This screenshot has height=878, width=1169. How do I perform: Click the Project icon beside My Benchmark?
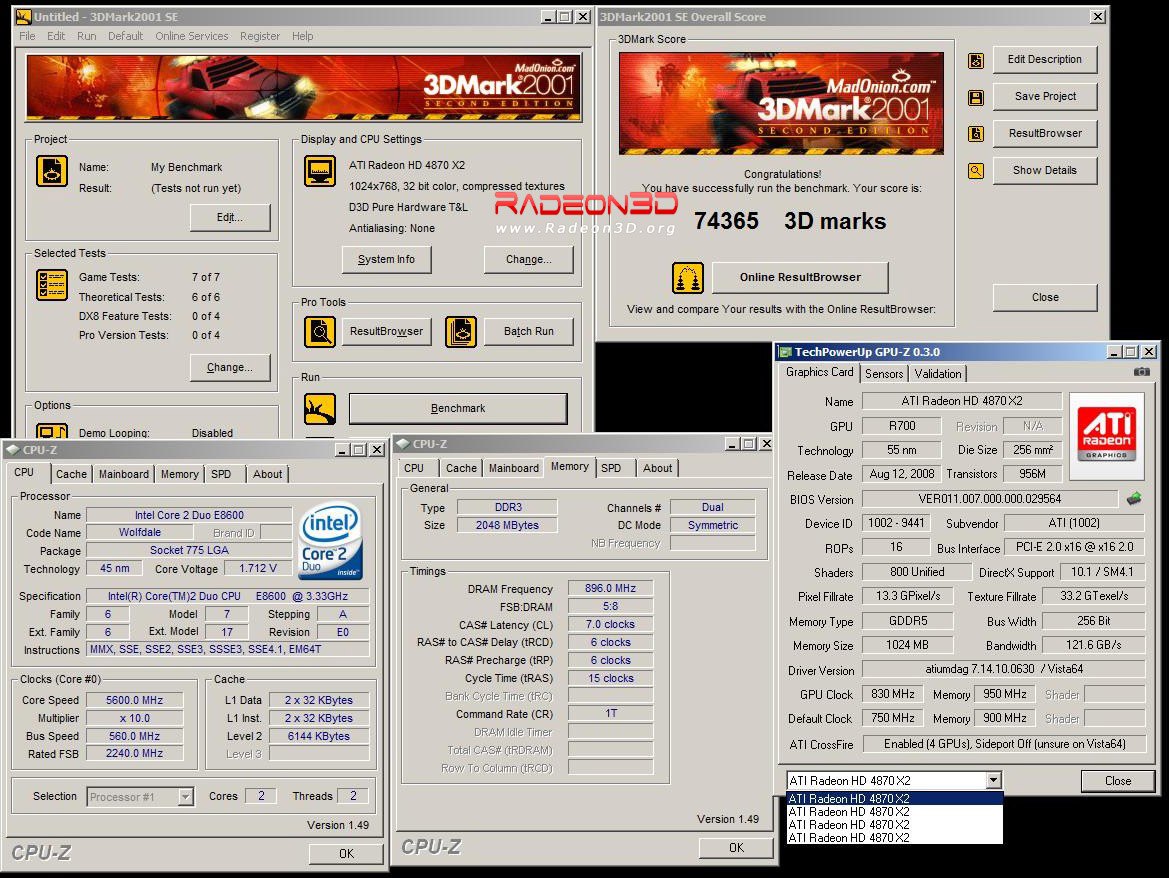click(x=51, y=171)
